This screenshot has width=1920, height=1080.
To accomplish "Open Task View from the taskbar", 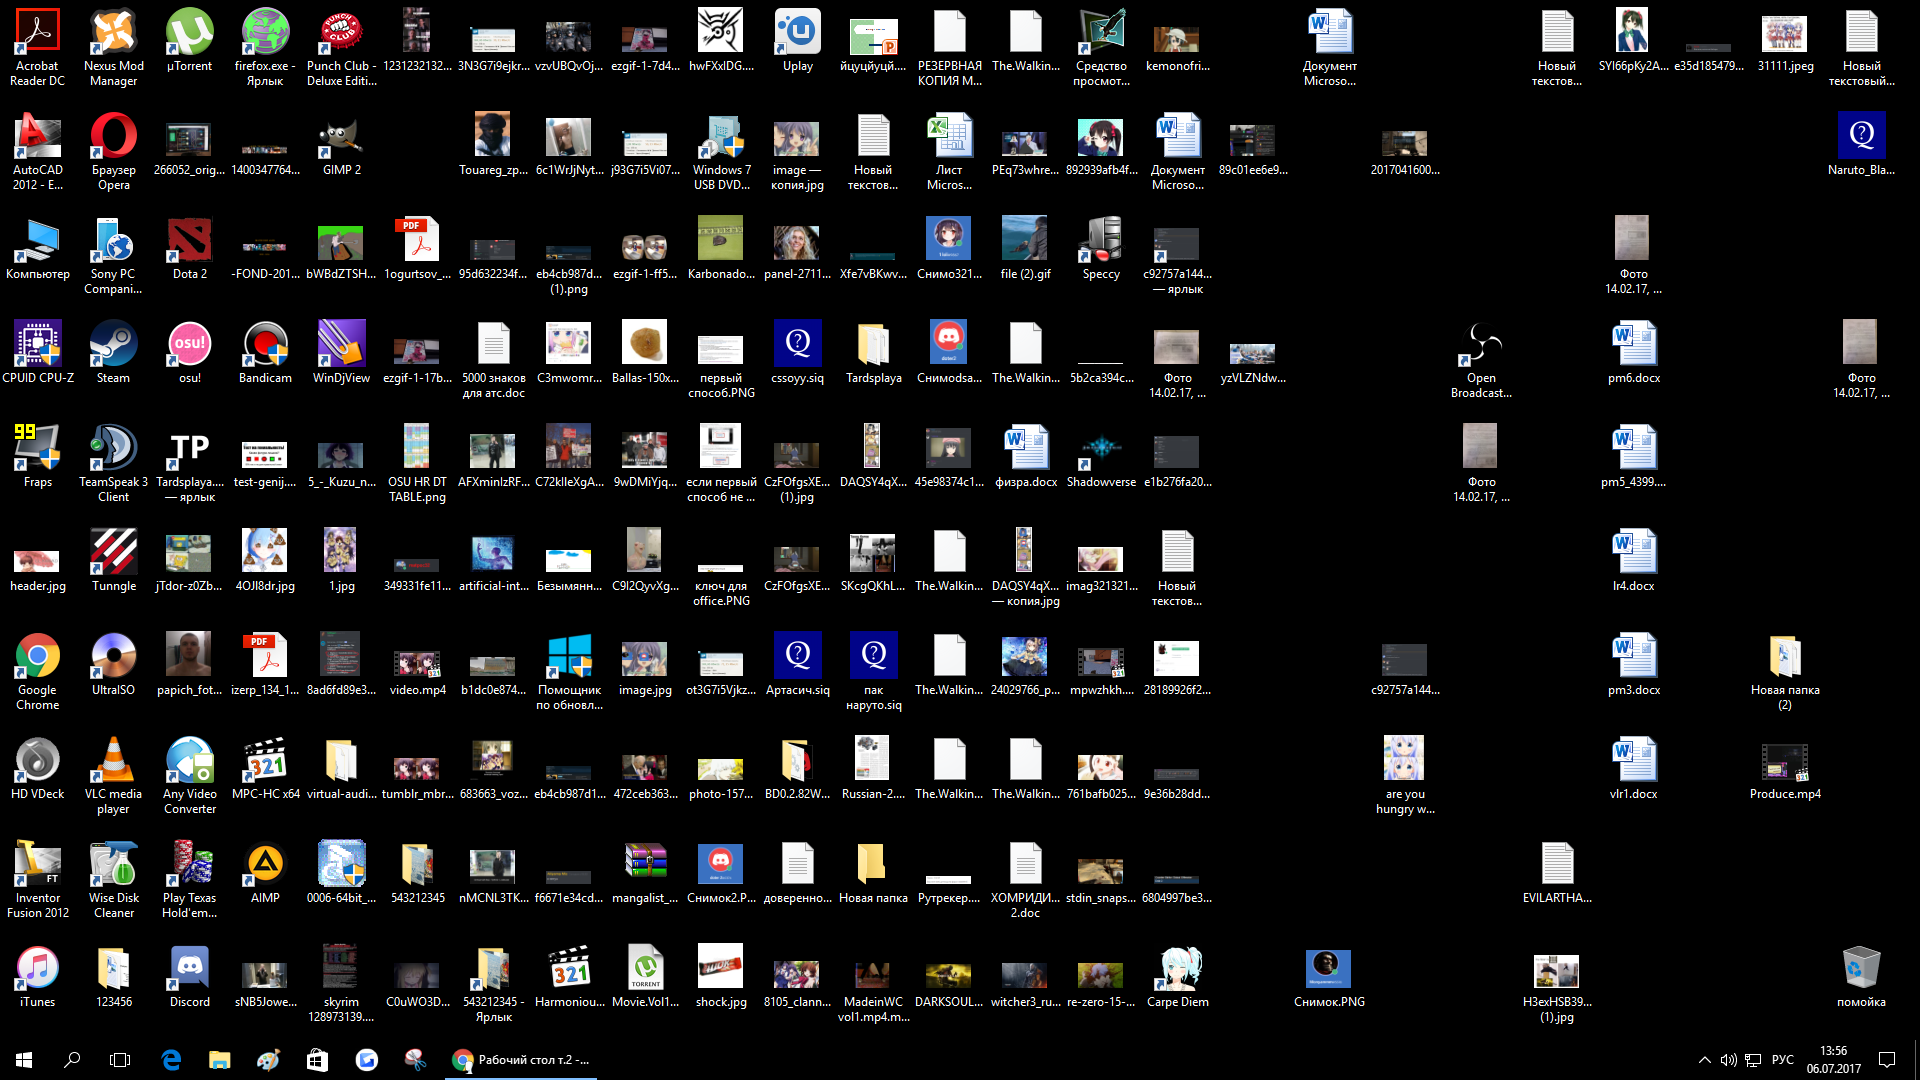I will (x=120, y=1060).
